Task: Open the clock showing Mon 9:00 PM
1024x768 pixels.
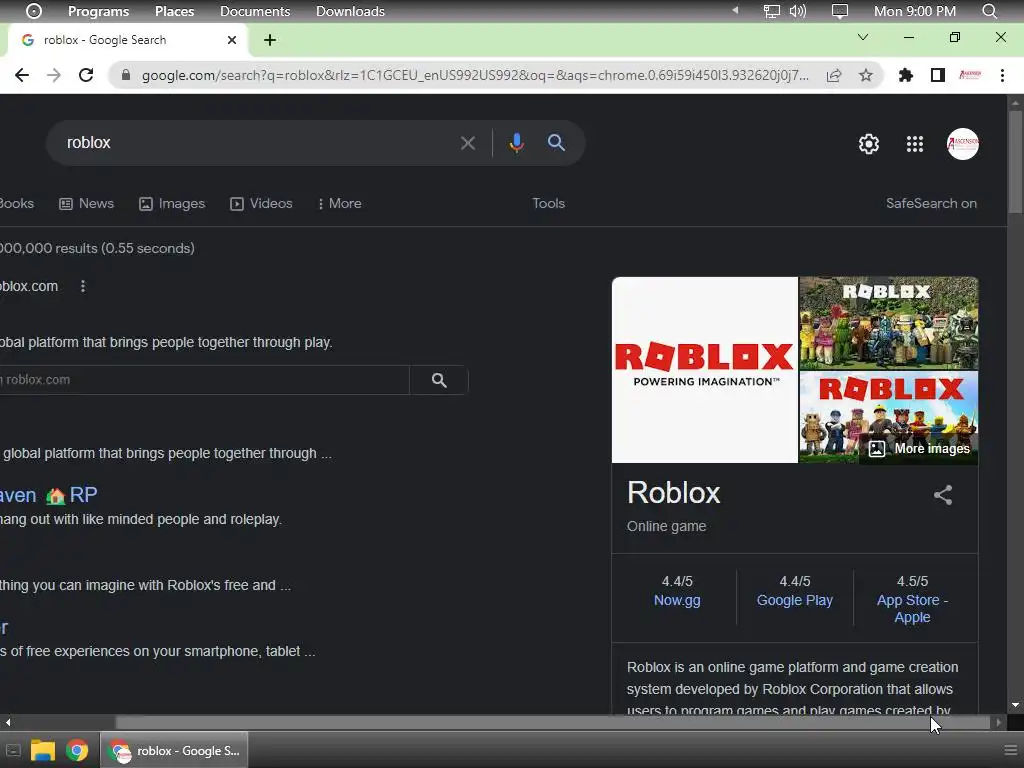Action: (x=914, y=11)
